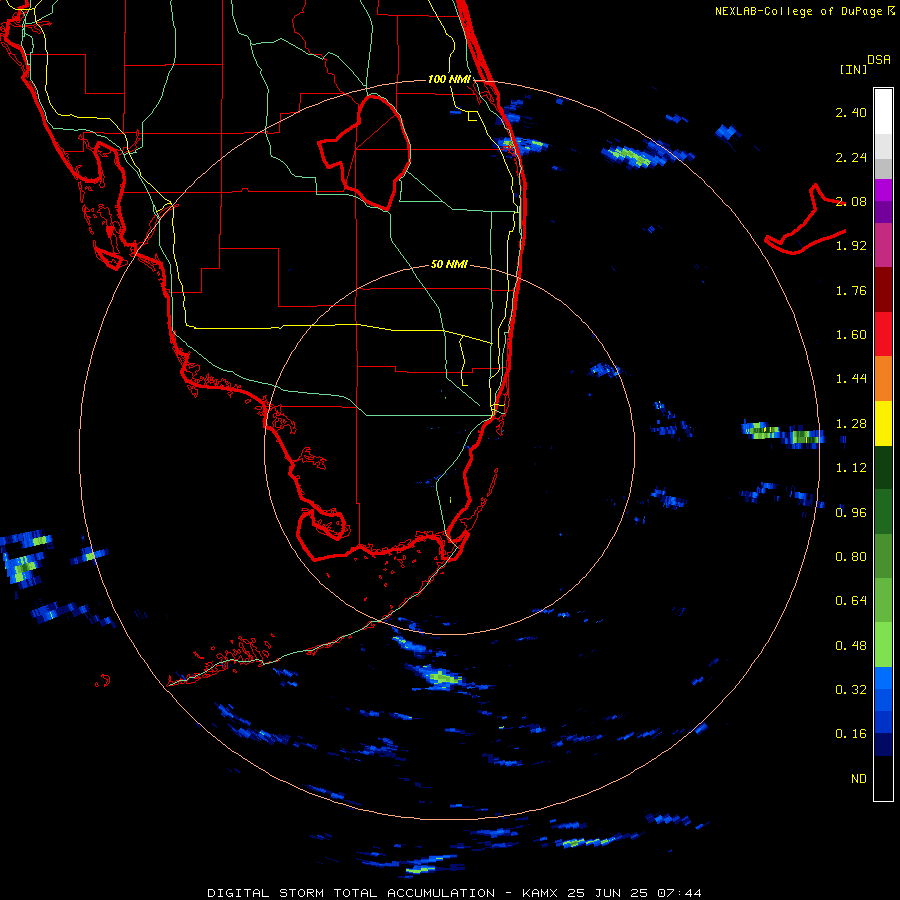Screen dimensions: 900x900
Task: Select the 1.28 legend value
Action: click(x=851, y=424)
